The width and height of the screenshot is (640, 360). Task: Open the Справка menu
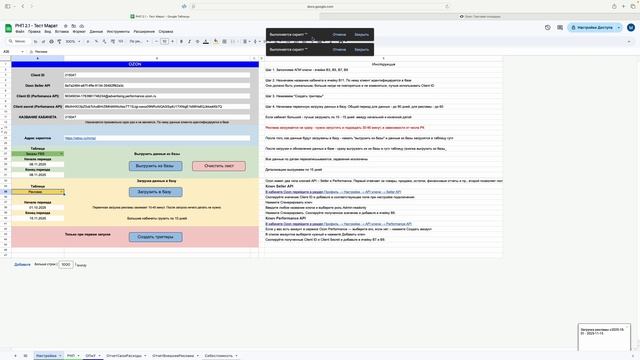166,31
